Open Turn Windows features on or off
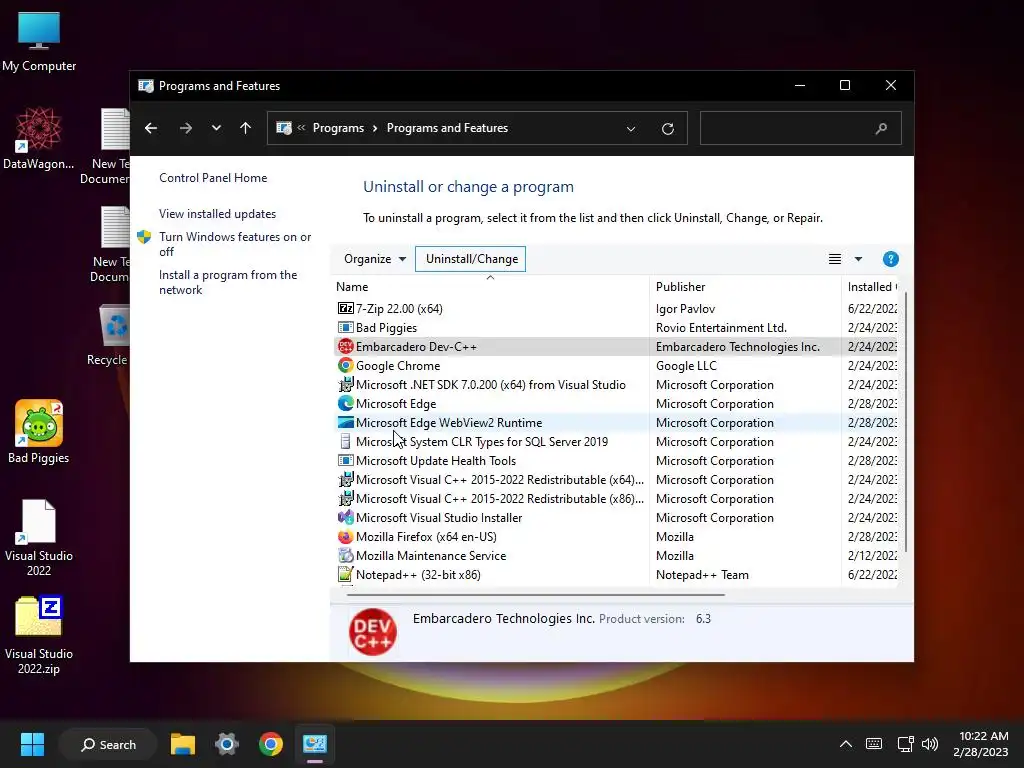 pos(235,244)
